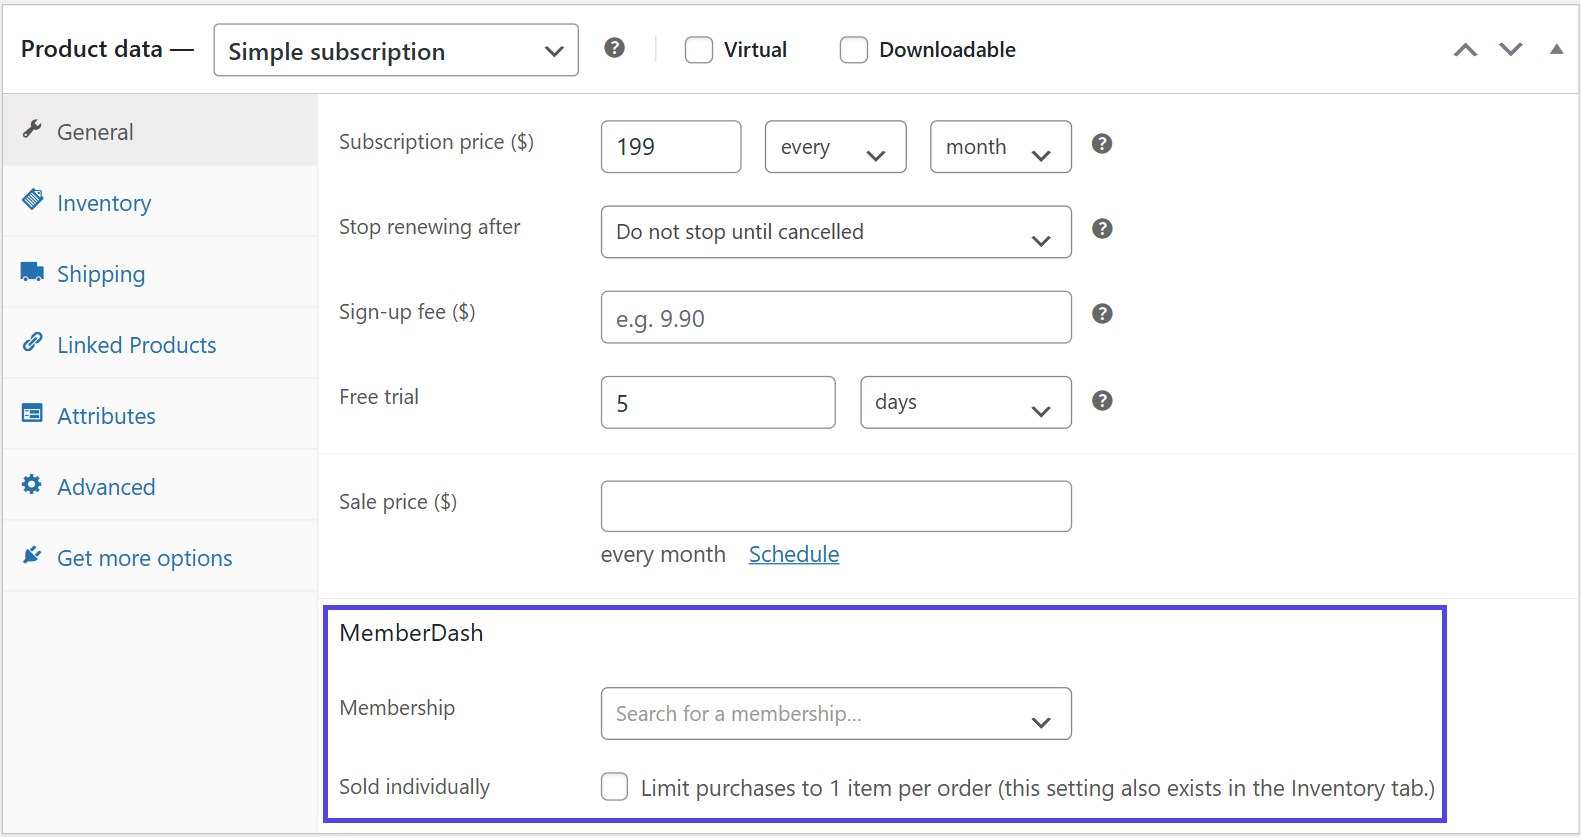Switch to the Attributes tab
Screen dimensions: 1581x837
(x=160, y=415)
